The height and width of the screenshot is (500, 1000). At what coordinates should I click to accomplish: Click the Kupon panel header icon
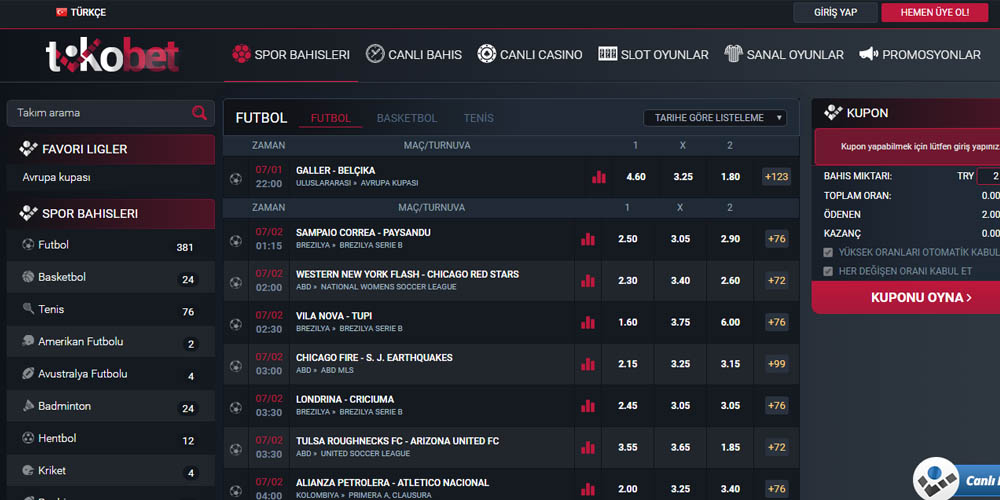(x=833, y=113)
